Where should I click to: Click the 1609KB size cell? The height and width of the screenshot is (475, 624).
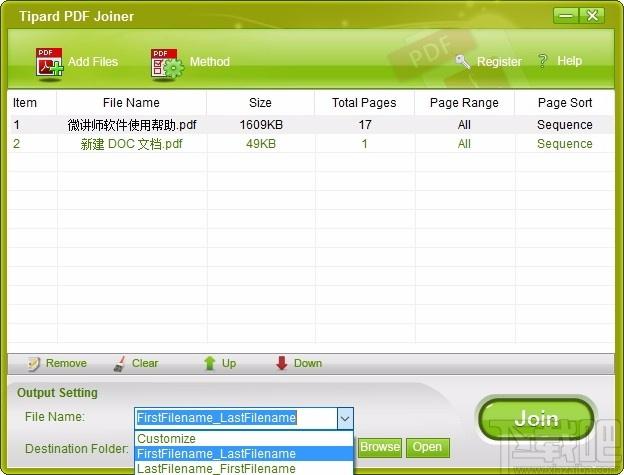click(261, 125)
